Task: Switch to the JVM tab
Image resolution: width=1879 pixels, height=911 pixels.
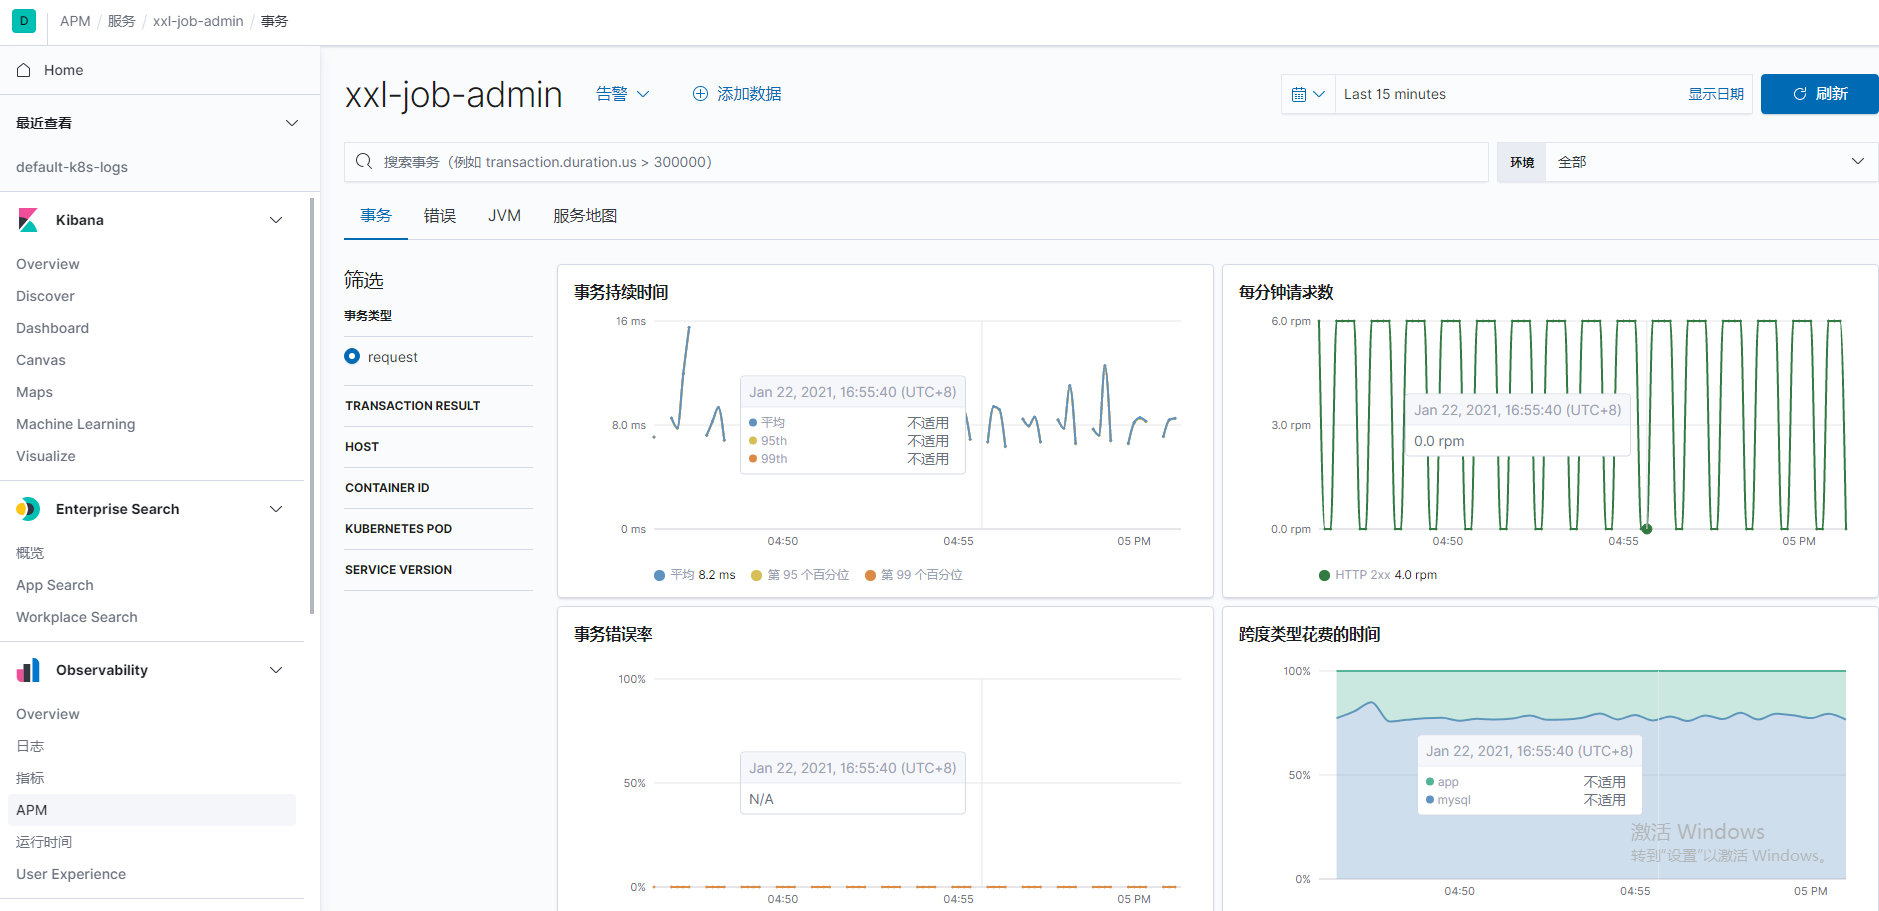Action: coord(504,216)
